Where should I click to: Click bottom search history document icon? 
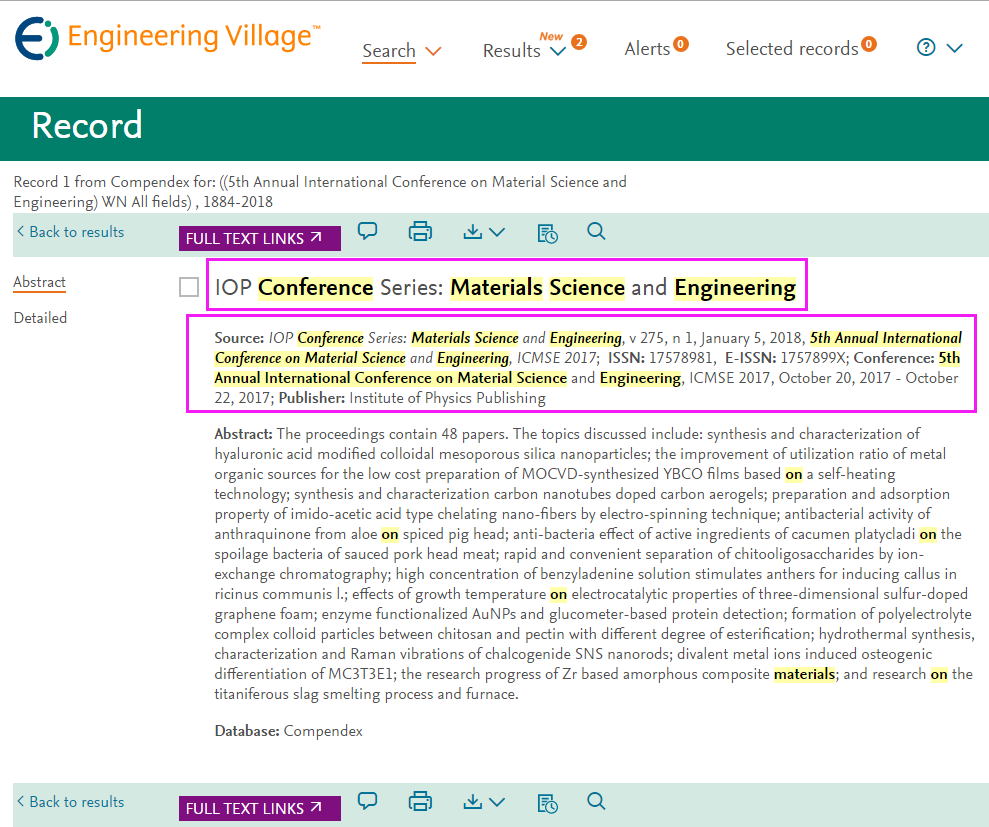point(547,803)
